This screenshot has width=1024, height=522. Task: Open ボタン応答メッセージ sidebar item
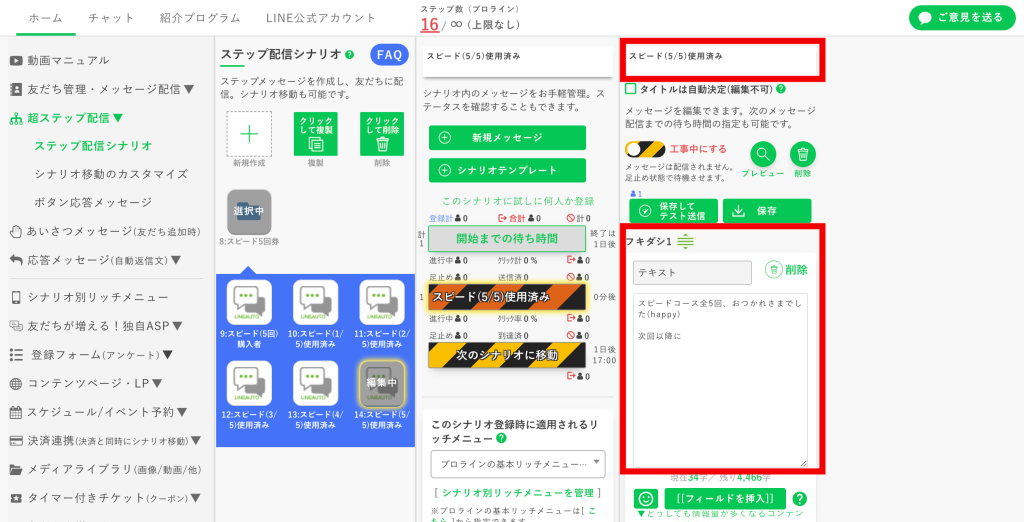tap(93, 203)
